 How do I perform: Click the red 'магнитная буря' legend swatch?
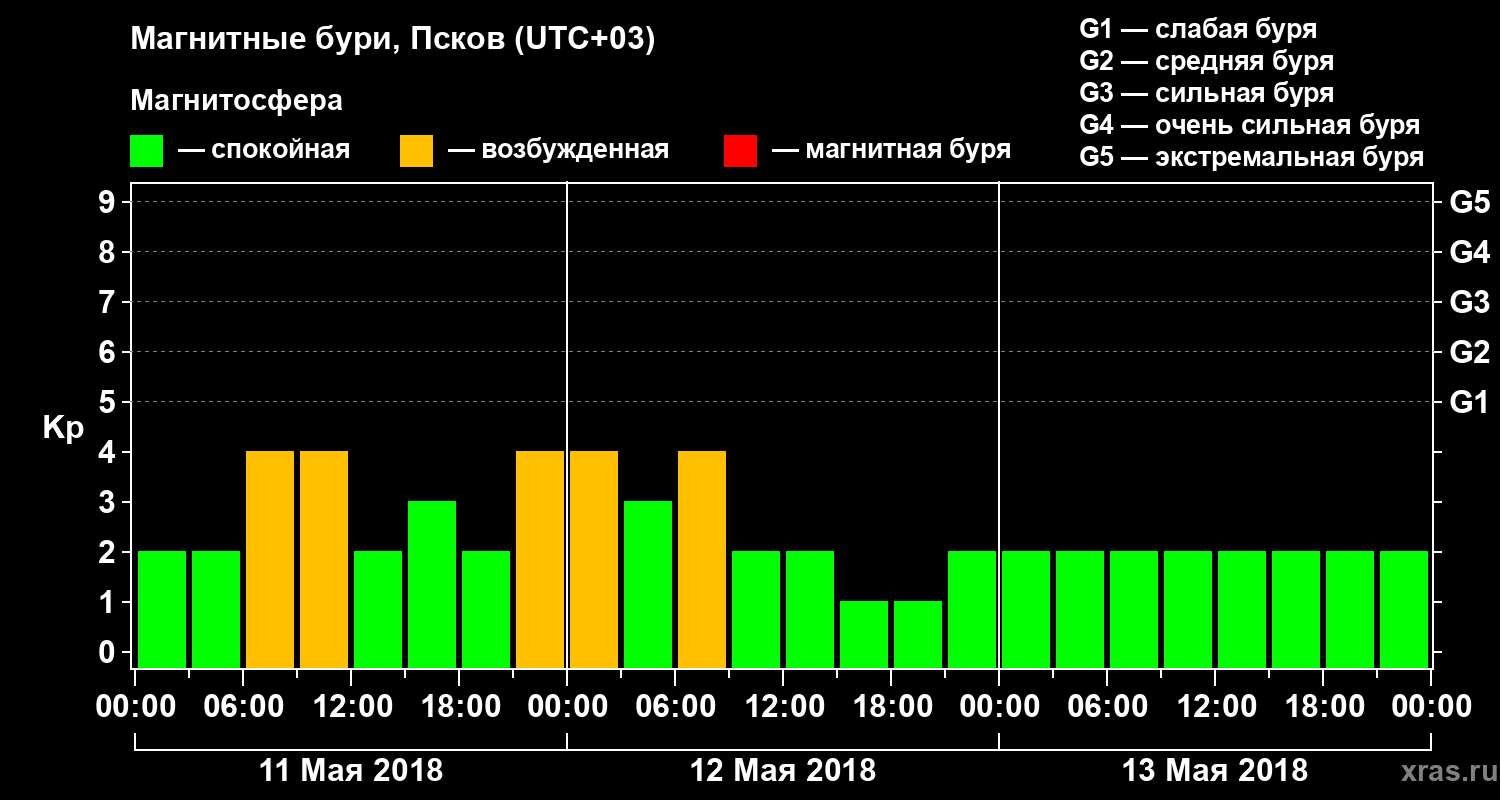pos(740,151)
